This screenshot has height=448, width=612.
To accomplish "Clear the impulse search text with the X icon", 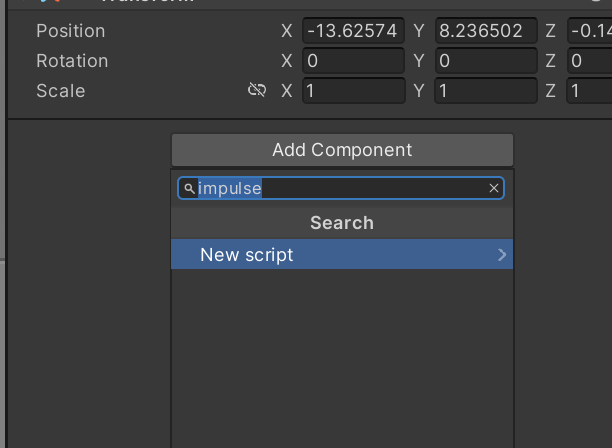I will tap(493, 188).
